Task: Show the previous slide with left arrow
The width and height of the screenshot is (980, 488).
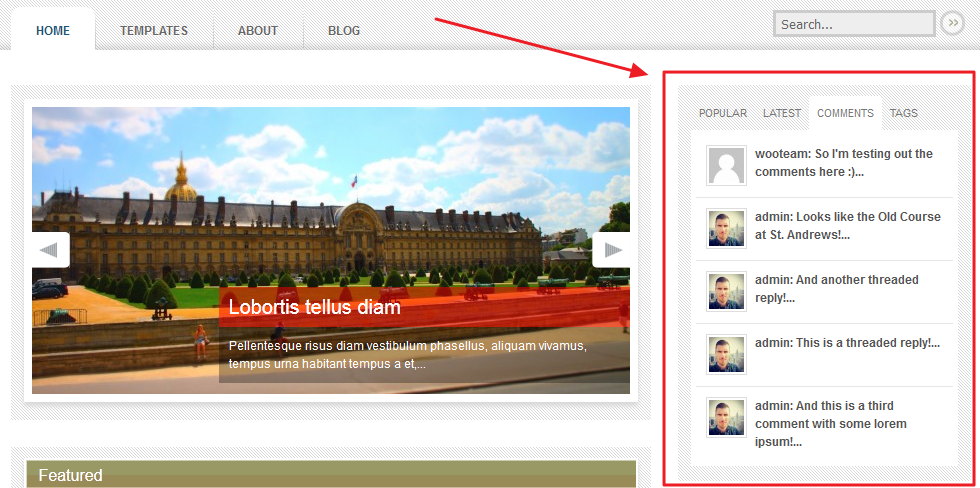Action: coord(51,250)
